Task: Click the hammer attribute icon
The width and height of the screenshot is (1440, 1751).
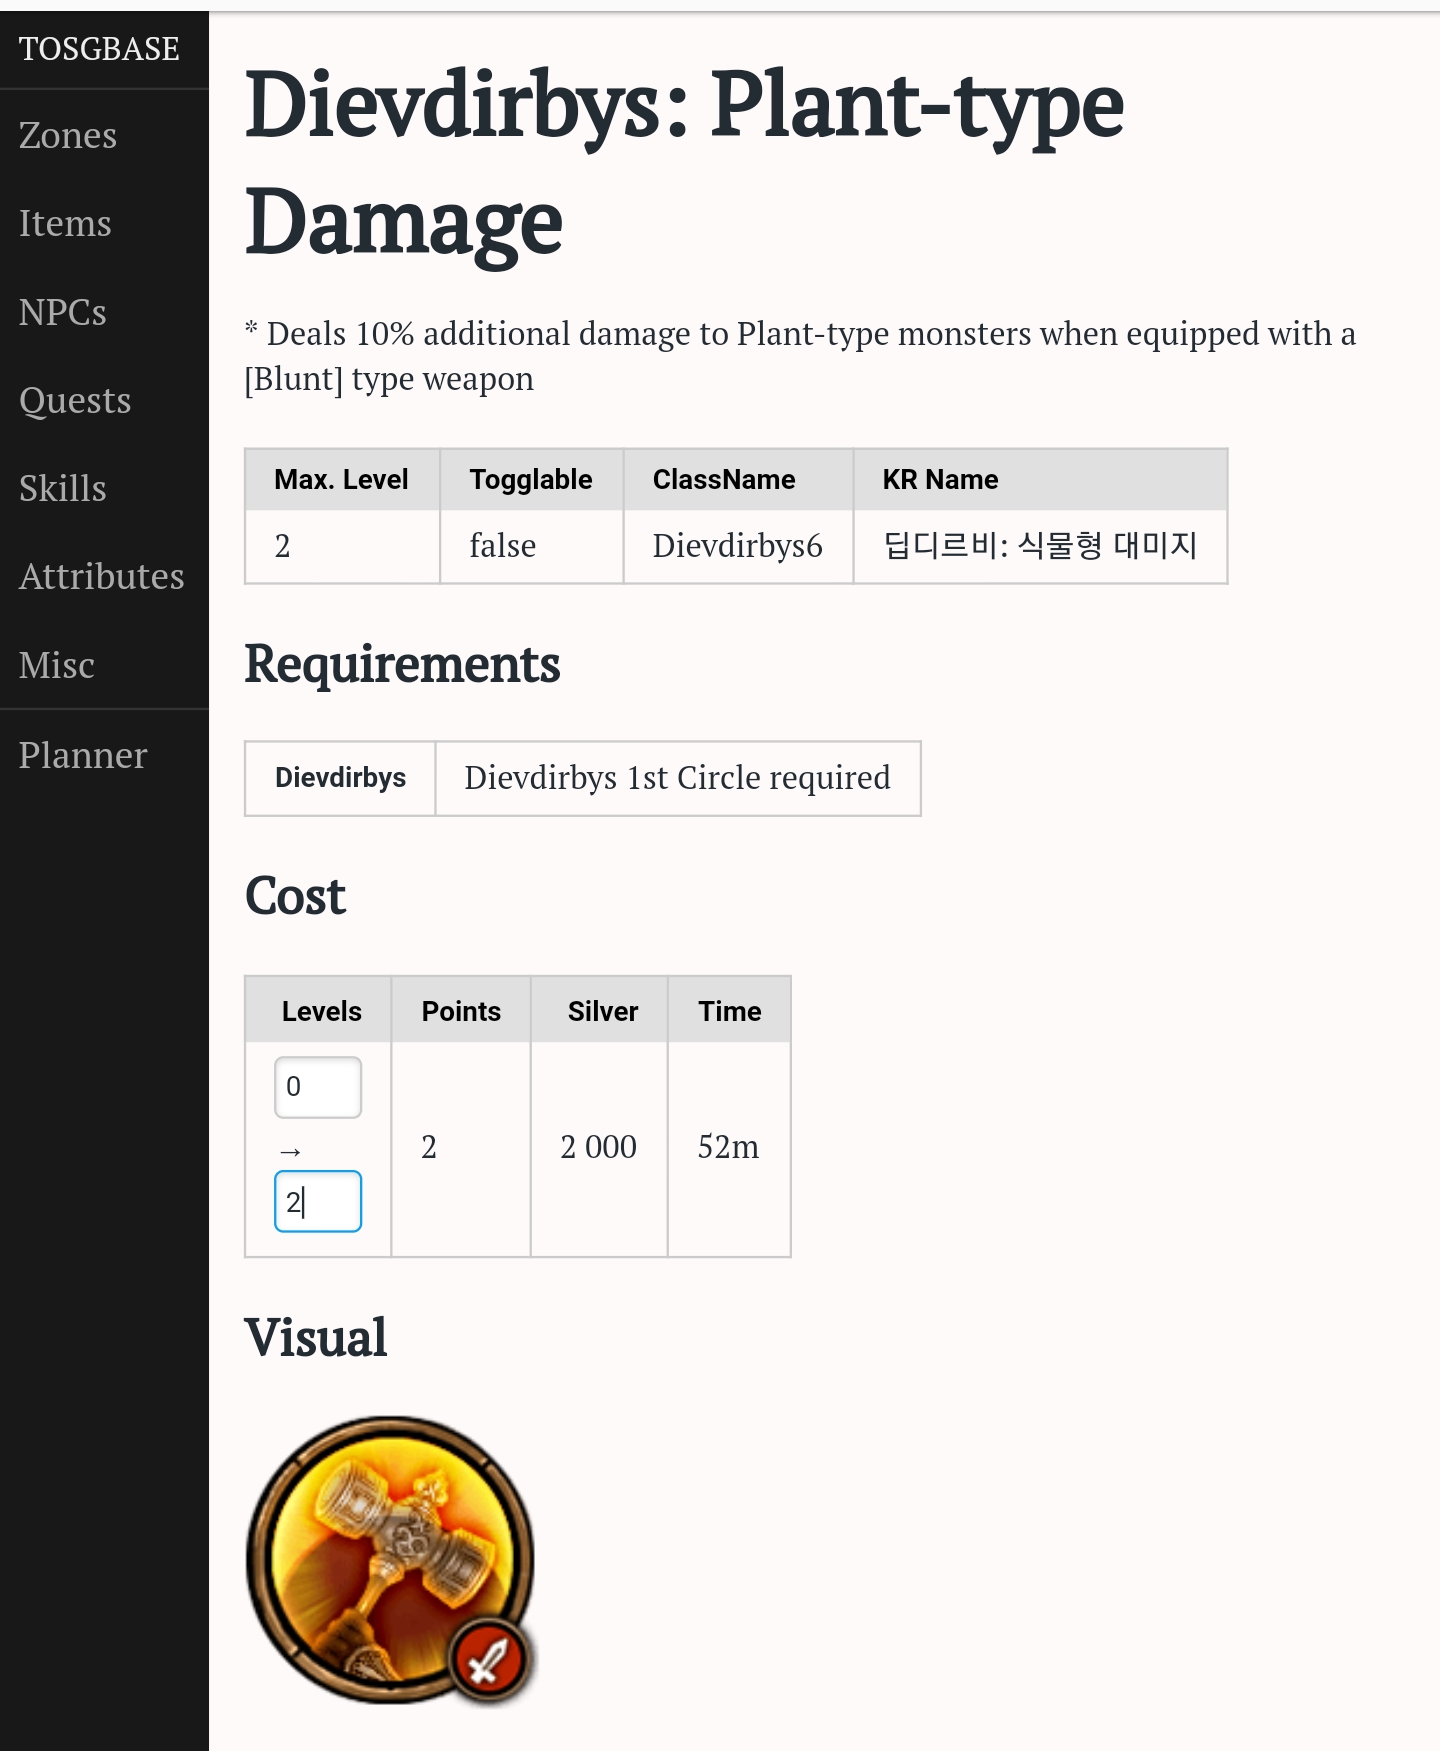Action: [x=390, y=1558]
